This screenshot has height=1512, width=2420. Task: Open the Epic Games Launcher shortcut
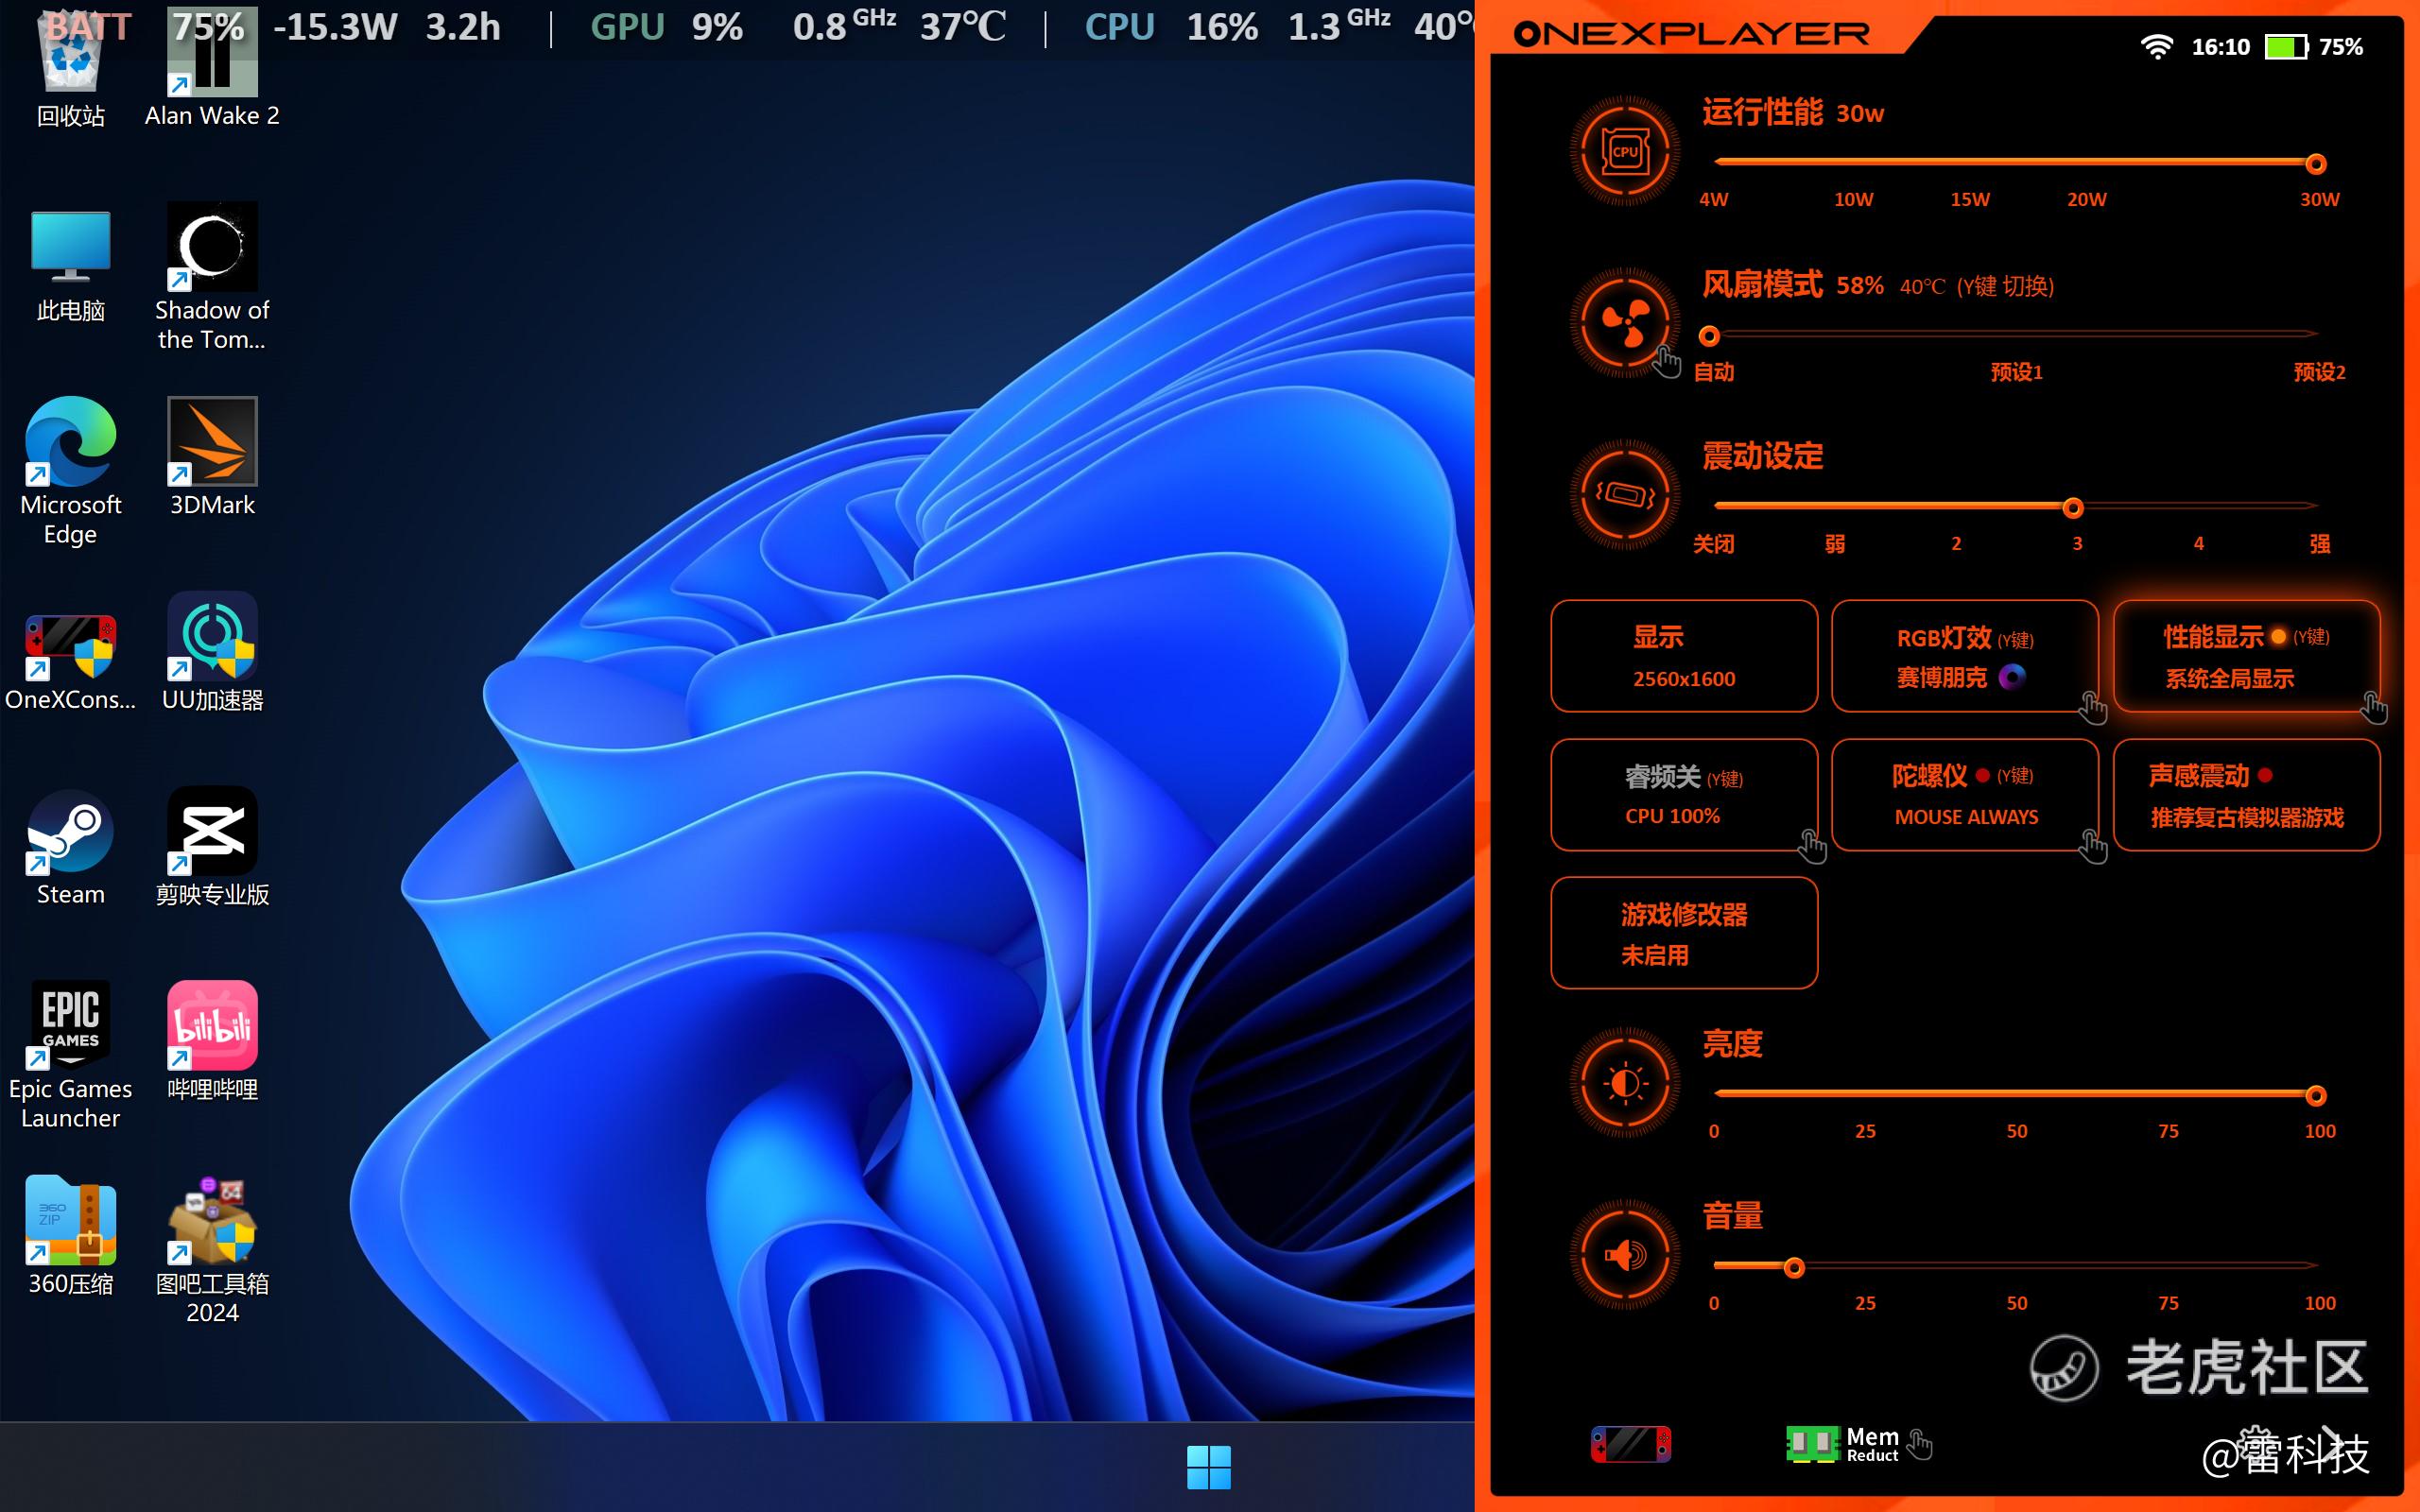click(70, 1056)
